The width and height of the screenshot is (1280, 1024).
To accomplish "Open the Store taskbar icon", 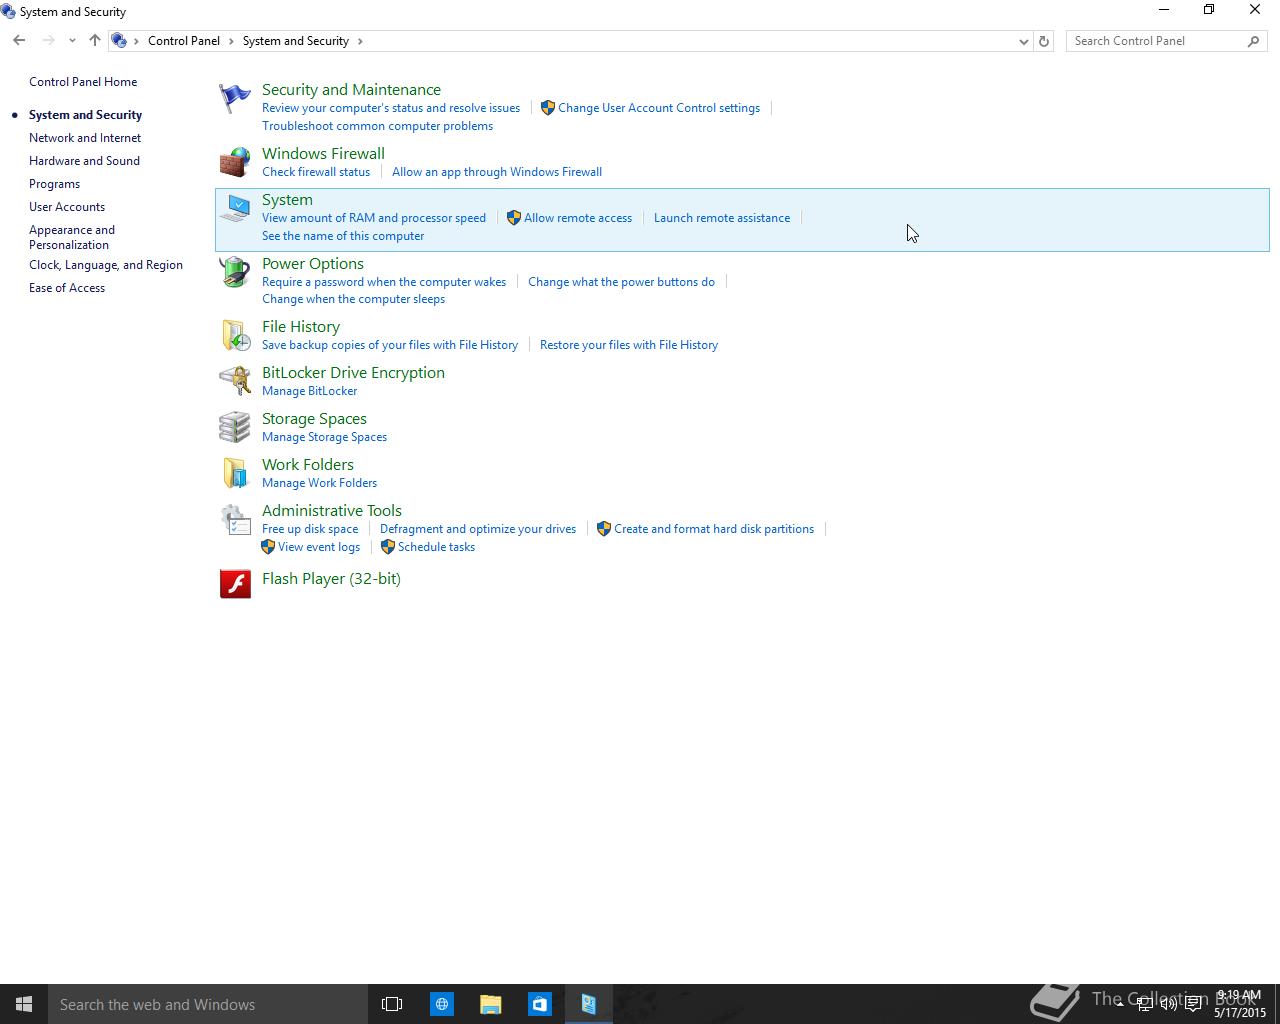I will [539, 1004].
